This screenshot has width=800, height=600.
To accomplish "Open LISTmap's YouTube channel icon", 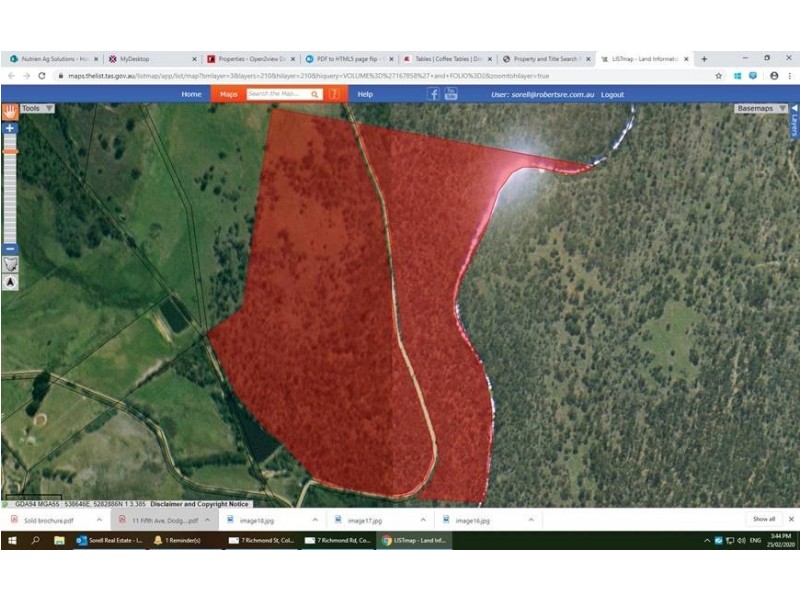I will click(x=452, y=93).
